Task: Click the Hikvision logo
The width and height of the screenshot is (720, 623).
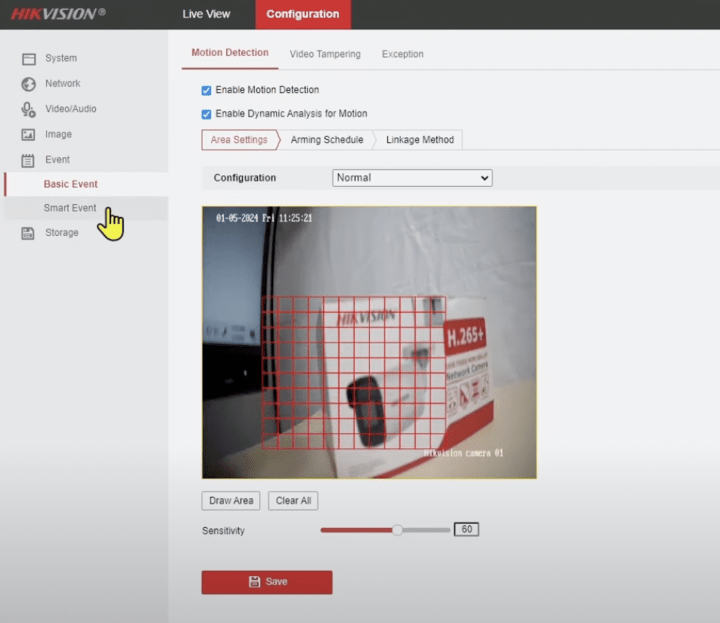Action: pos(57,14)
